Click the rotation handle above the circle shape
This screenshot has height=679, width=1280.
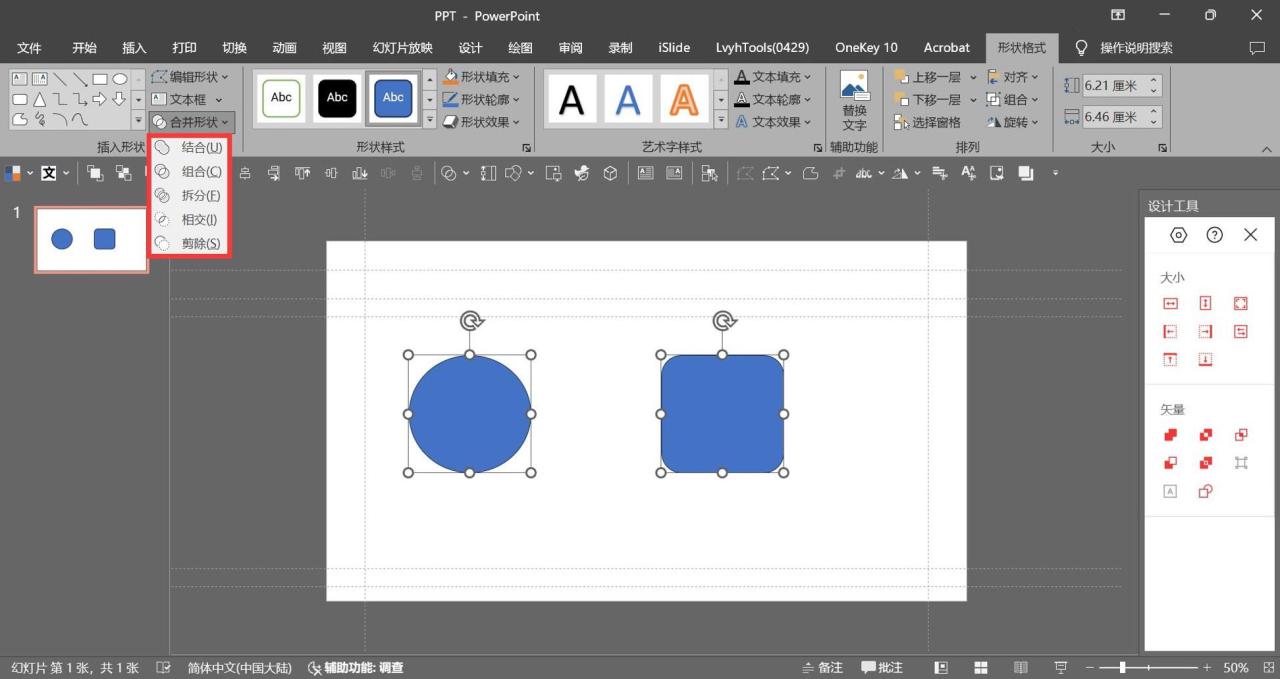[471, 320]
